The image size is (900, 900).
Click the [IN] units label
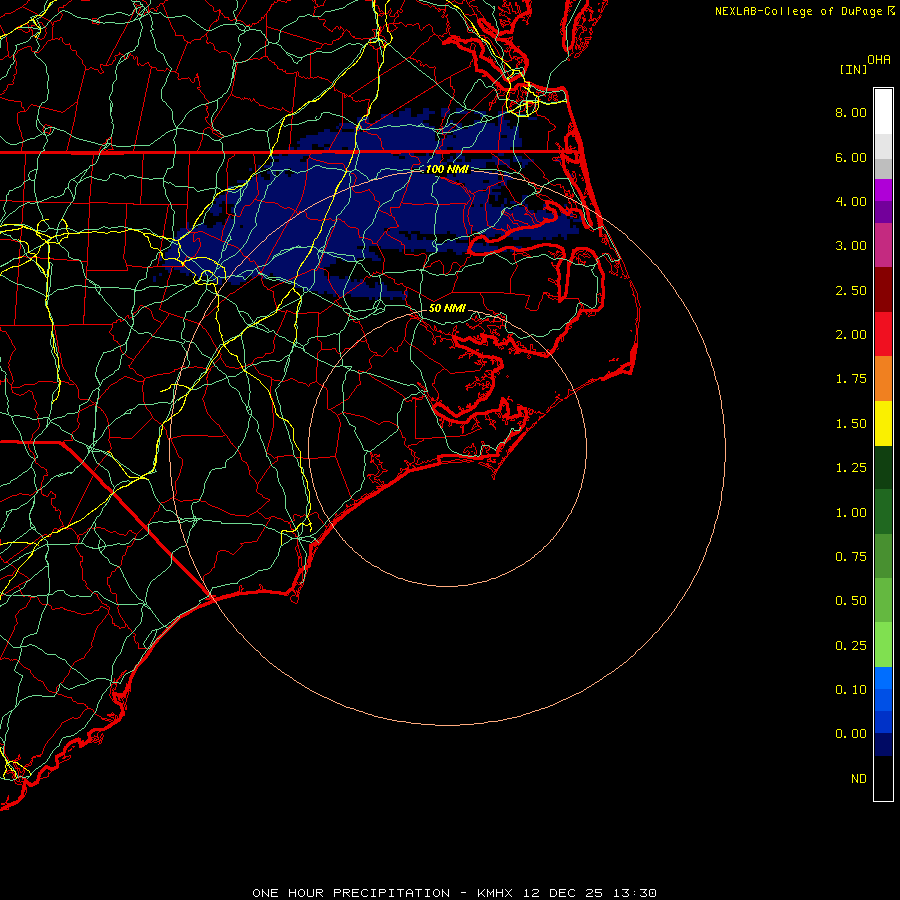pyautogui.click(x=853, y=69)
